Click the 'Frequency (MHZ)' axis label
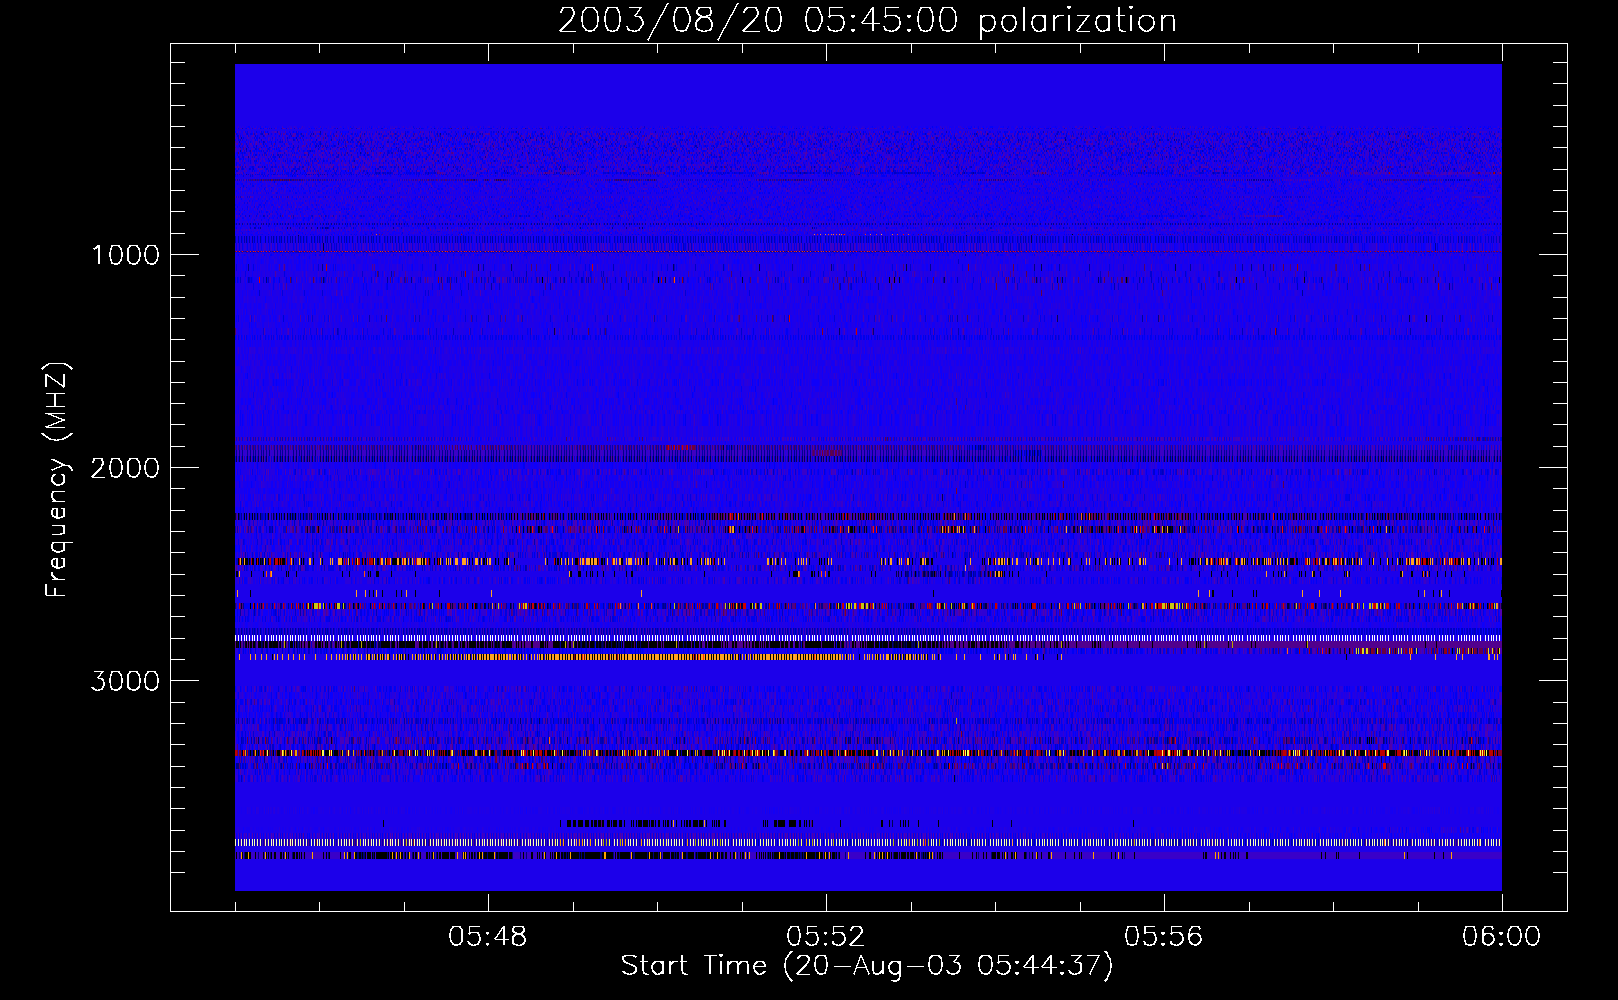This screenshot has height=1000, width=1618. click(57, 479)
